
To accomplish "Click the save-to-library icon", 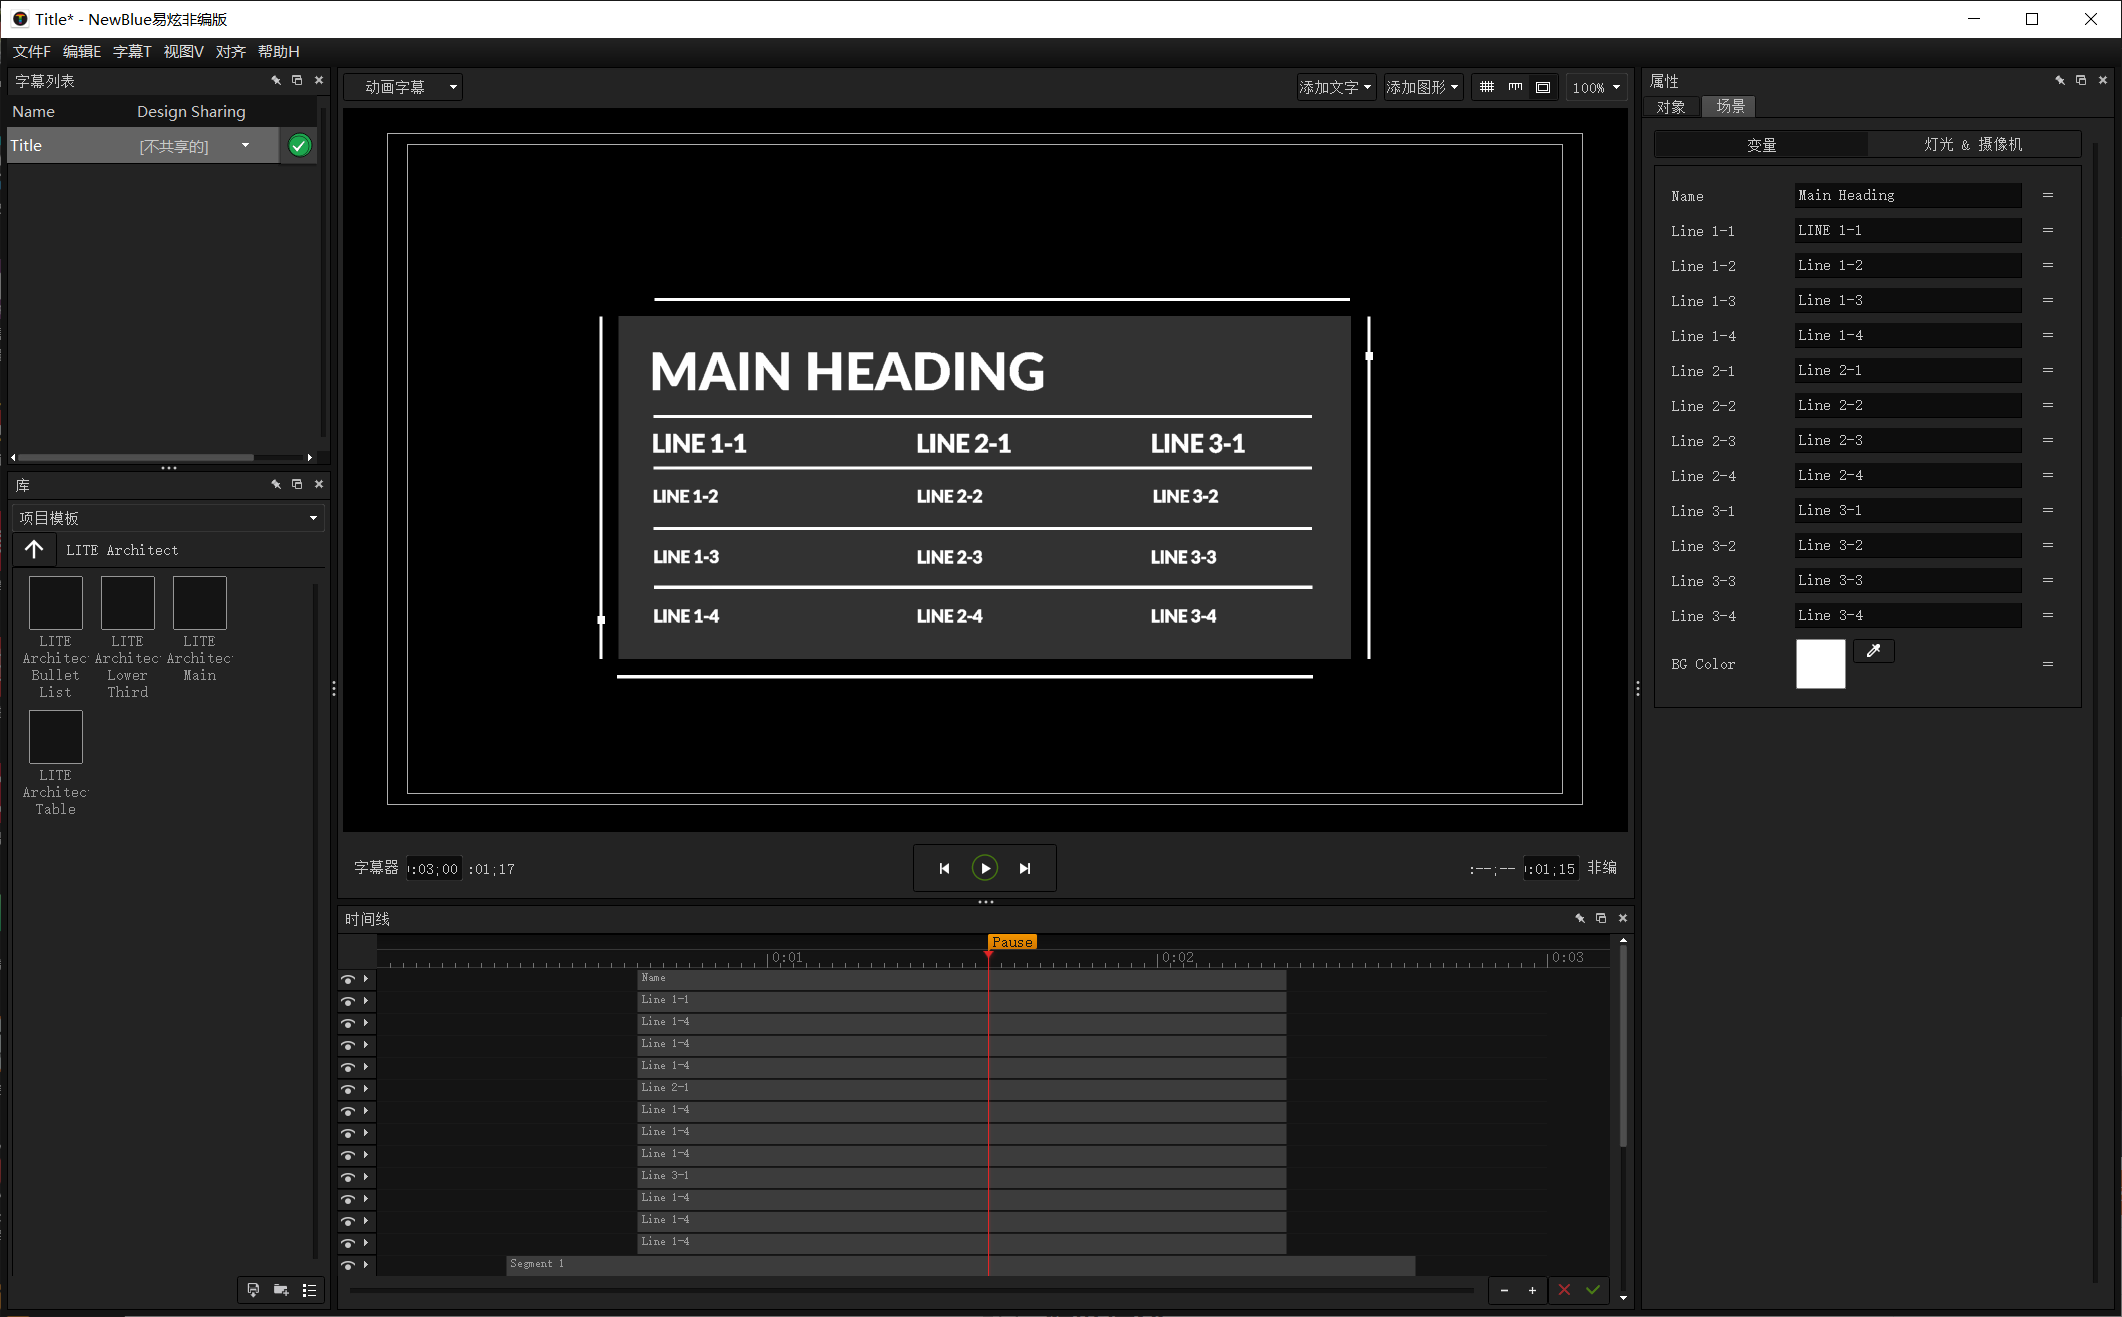I will coord(253,1290).
